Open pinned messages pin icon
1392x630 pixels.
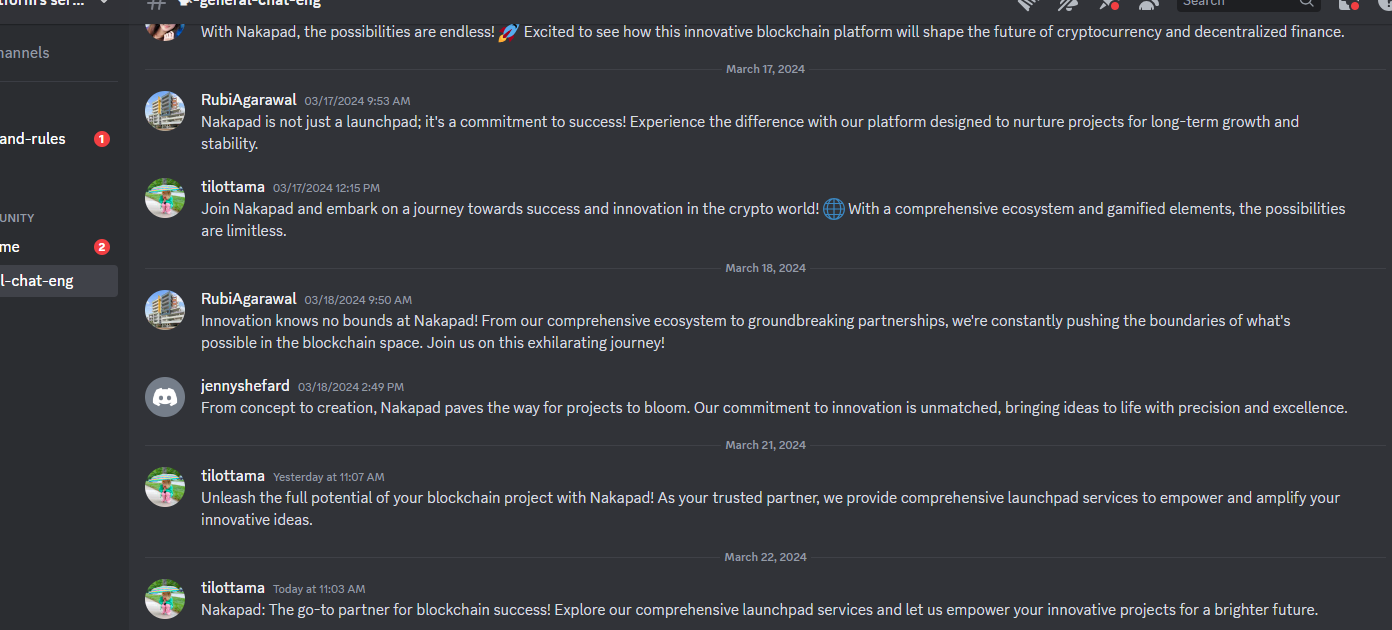coord(1108,3)
